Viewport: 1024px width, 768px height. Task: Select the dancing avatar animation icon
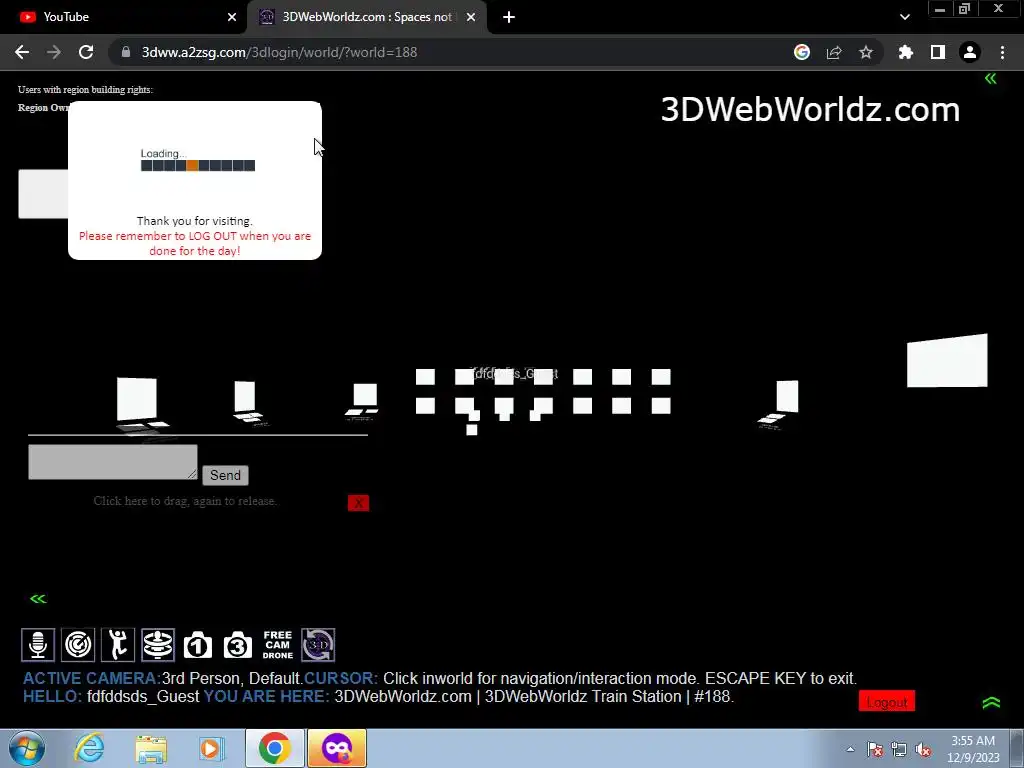118,645
